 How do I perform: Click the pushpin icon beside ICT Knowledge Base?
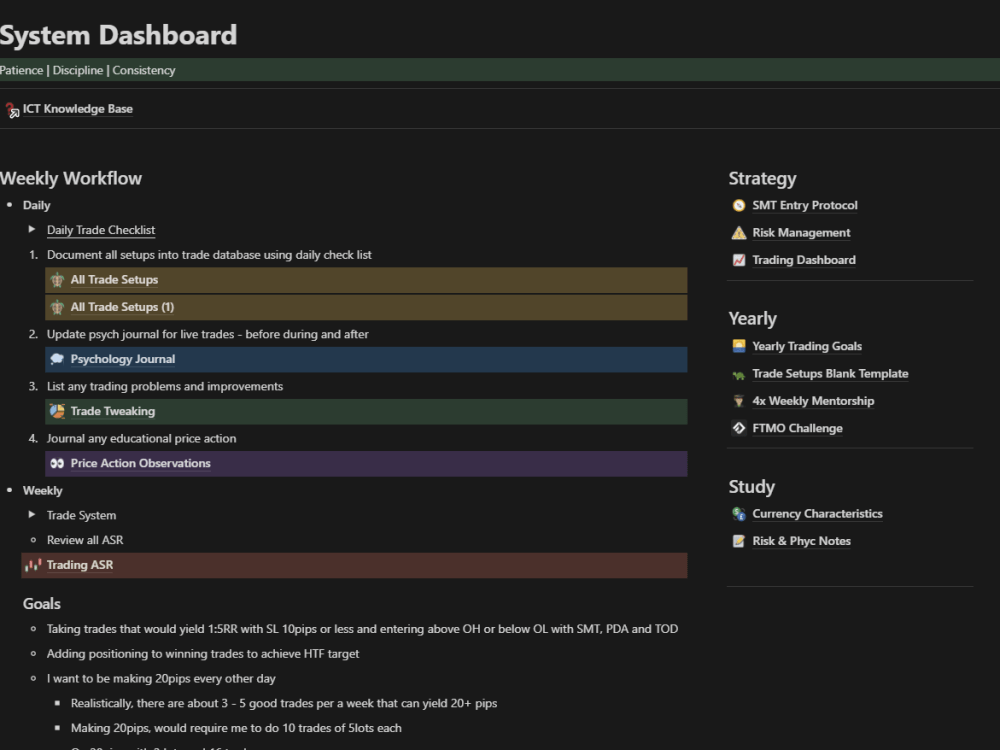(x=9, y=108)
